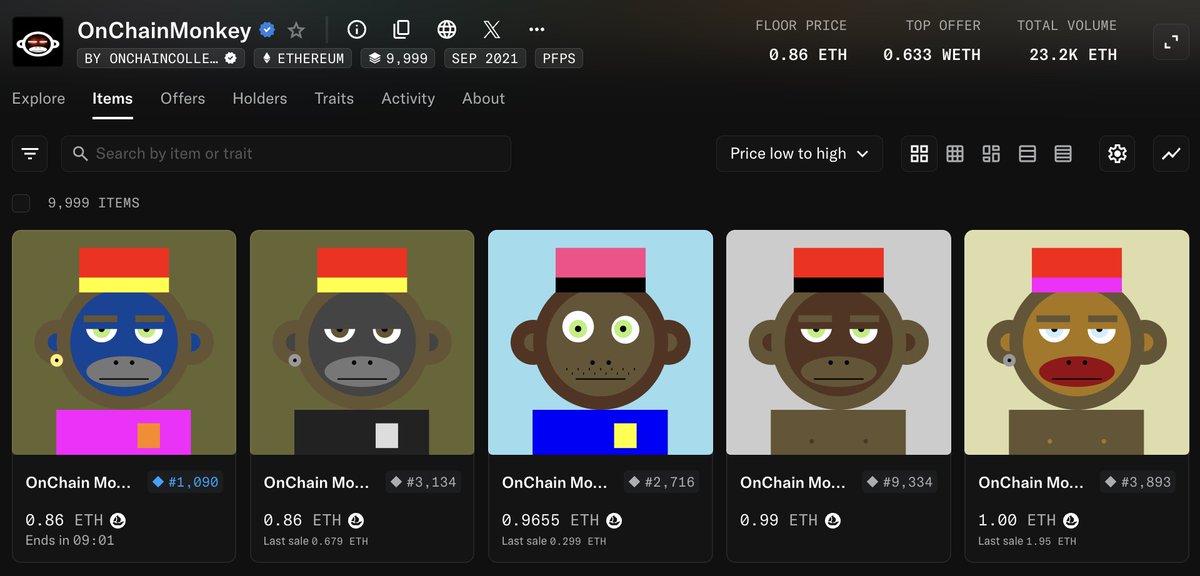
Task: Click the 'Ends in 09:01' text
Action: pyautogui.click(x=70, y=541)
